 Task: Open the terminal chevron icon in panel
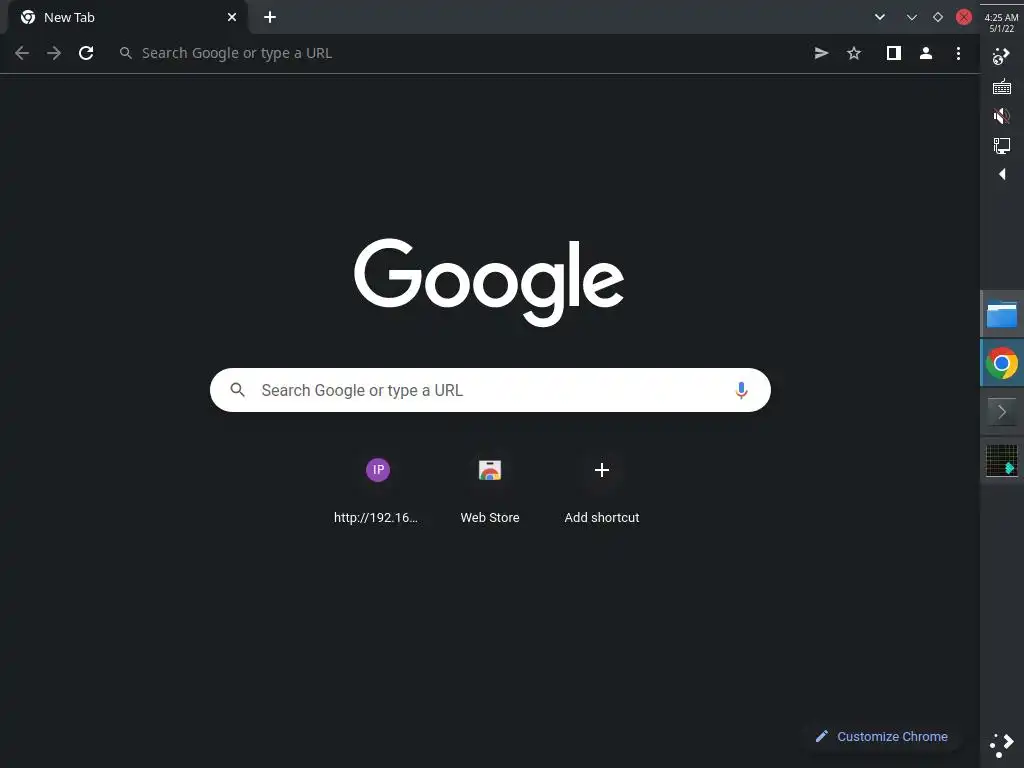click(x=1002, y=411)
